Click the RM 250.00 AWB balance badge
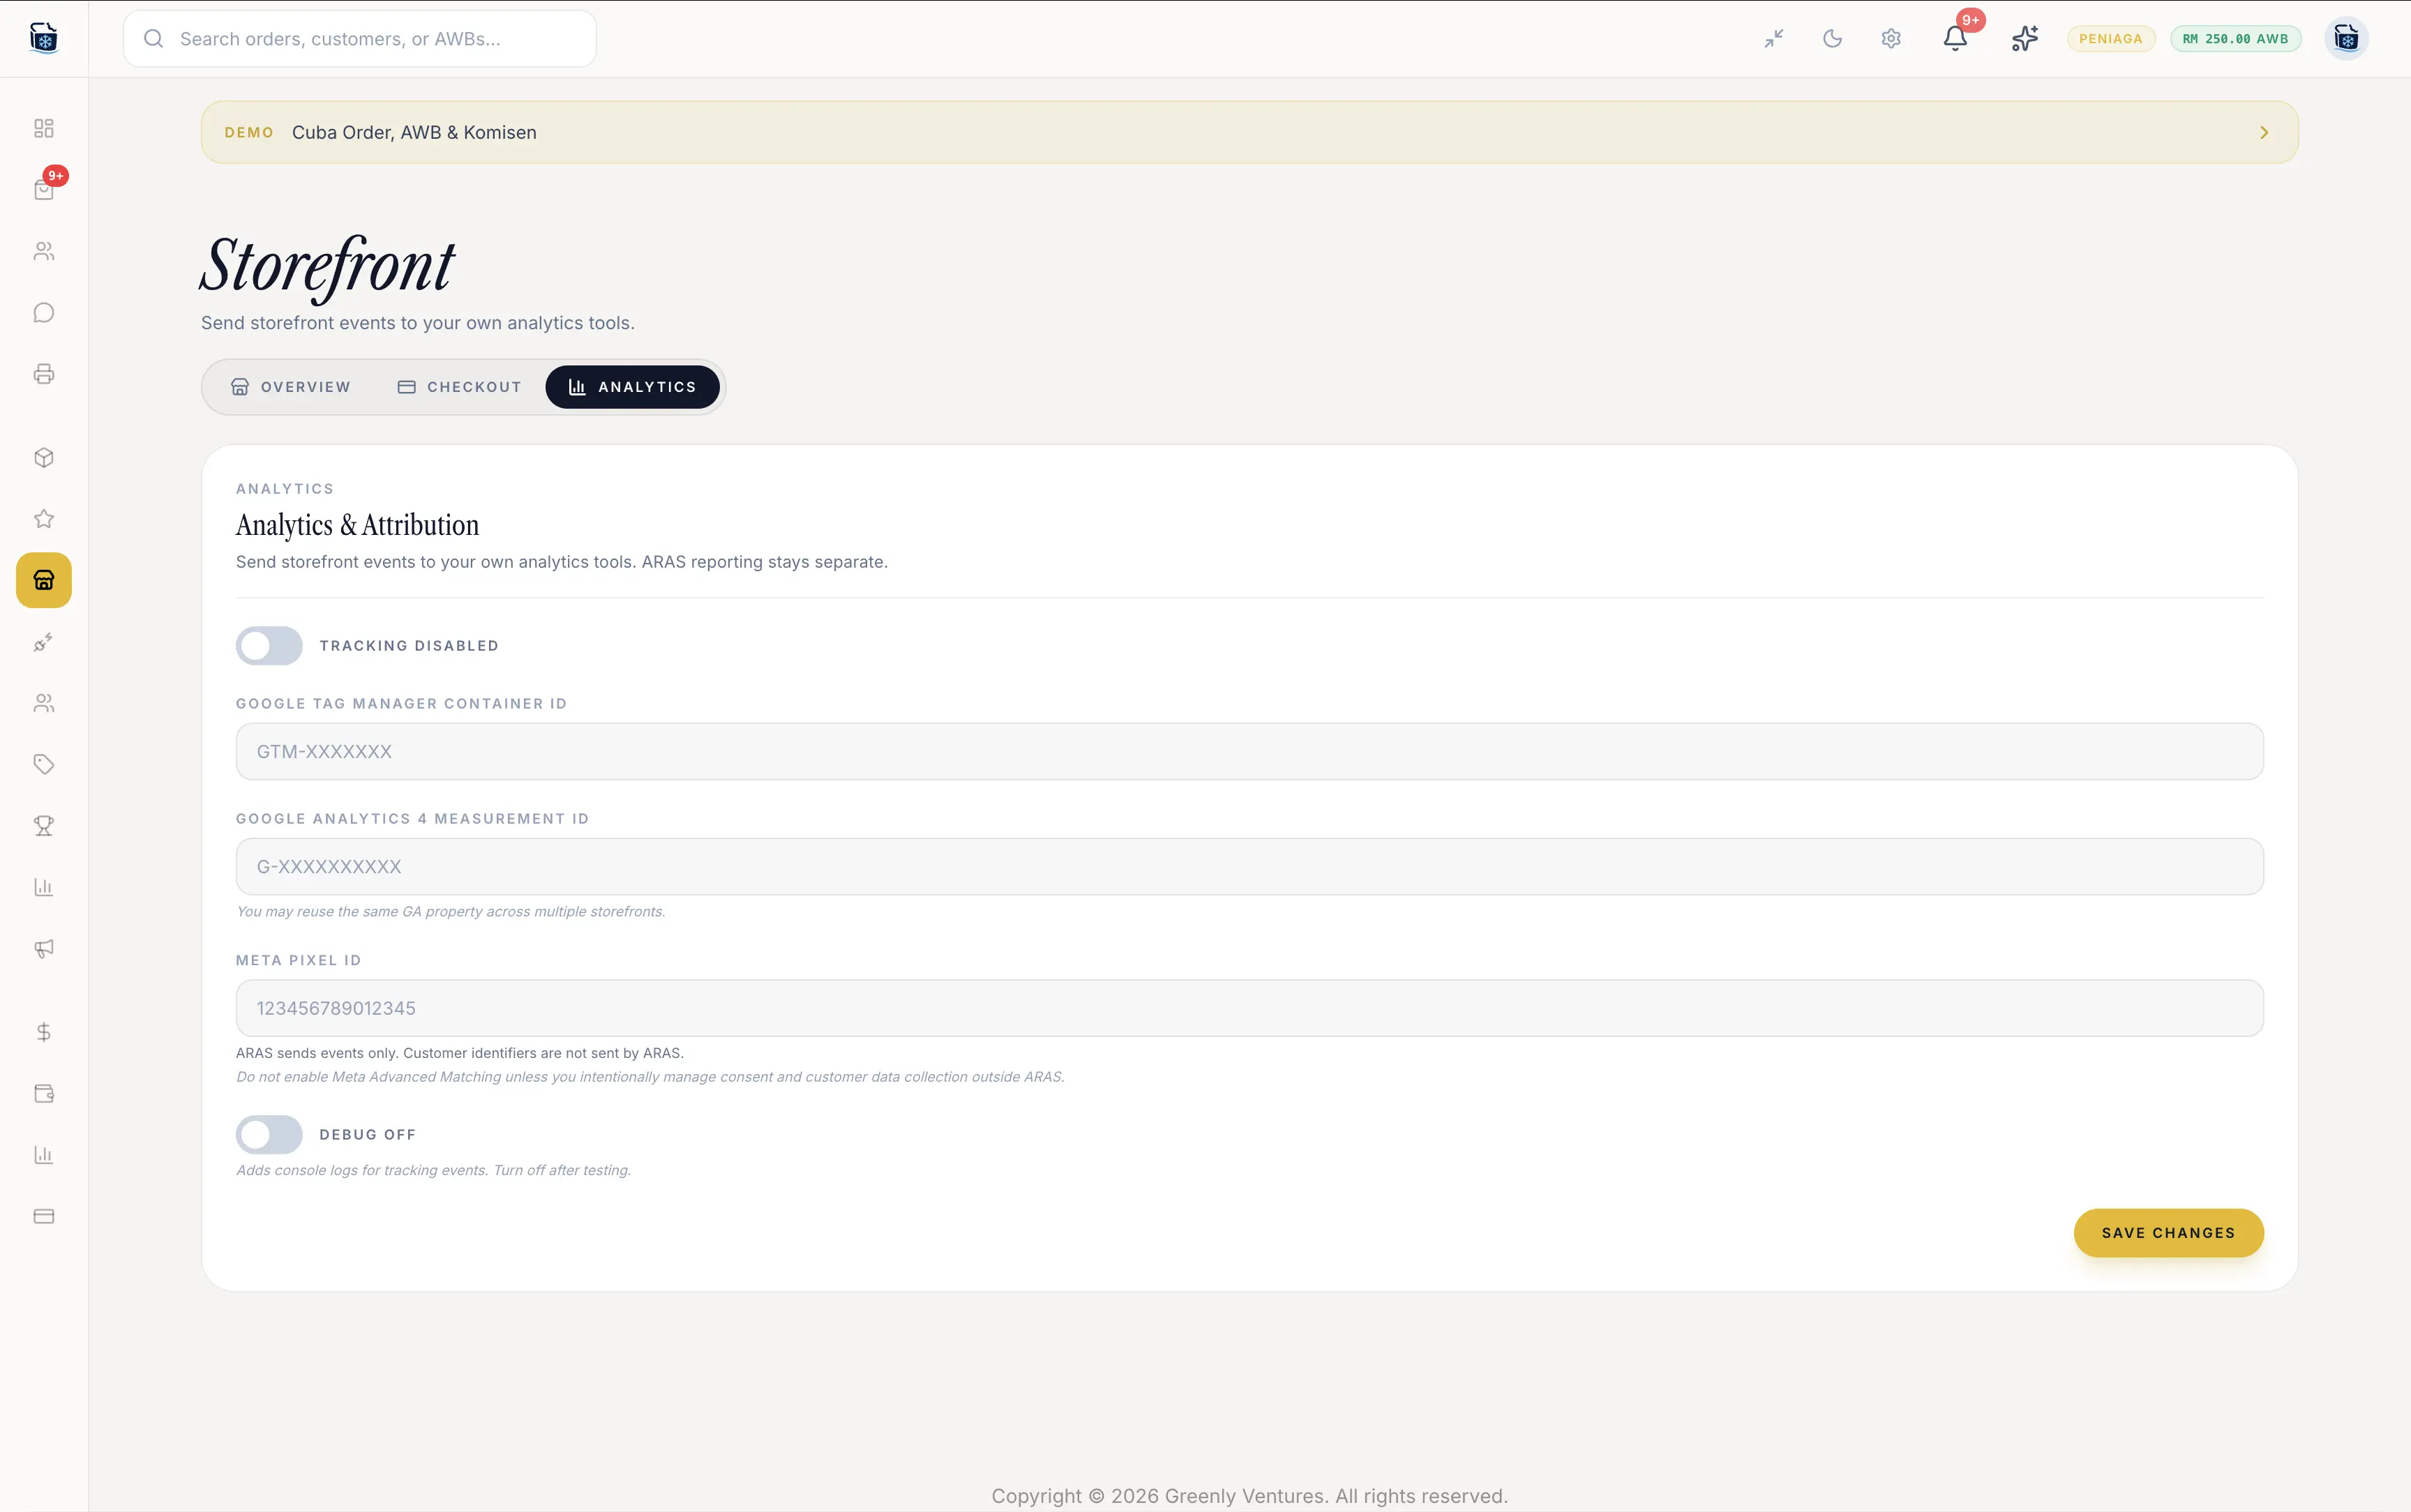 [x=2235, y=39]
